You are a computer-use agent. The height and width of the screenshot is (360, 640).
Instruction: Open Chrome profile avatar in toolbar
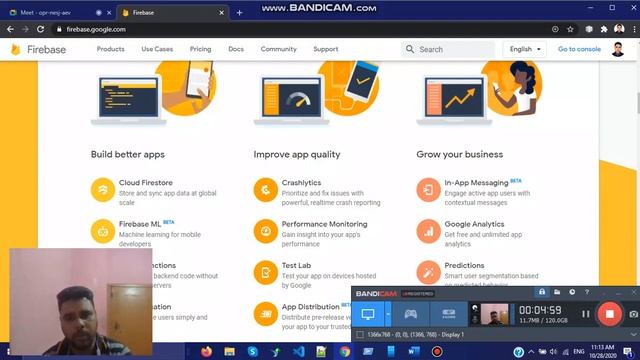(x=619, y=29)
